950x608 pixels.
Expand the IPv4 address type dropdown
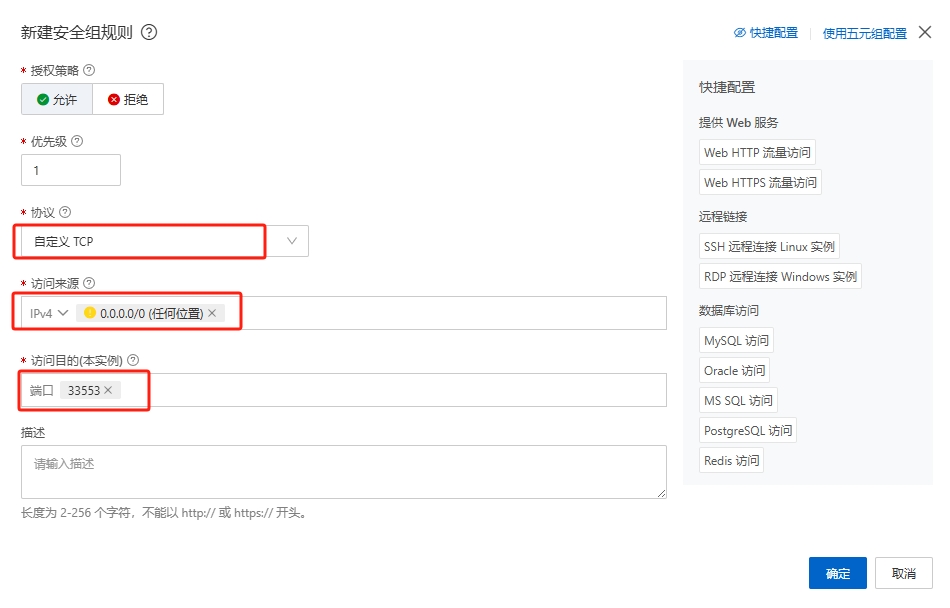click(x=49, y=313)
